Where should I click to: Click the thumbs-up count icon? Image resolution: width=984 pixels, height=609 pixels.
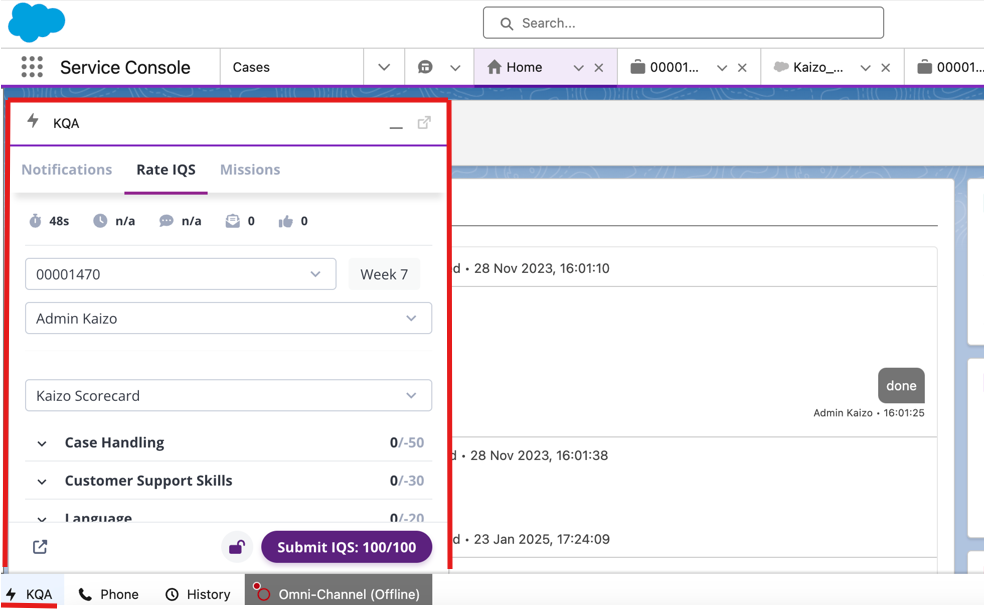(286, 221)
